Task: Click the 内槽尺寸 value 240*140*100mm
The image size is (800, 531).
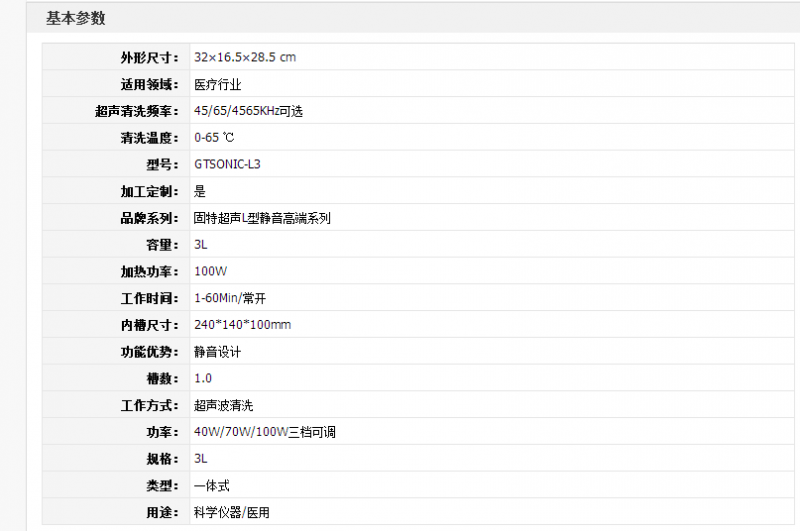Action: (242, 325)
